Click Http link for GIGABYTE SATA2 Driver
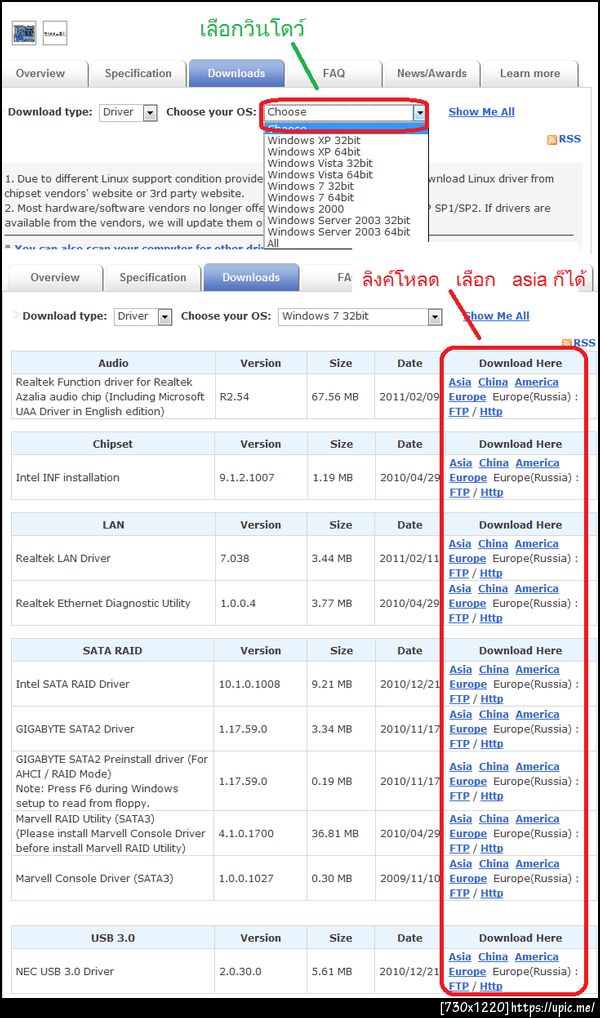 click(x=491, y=744)
